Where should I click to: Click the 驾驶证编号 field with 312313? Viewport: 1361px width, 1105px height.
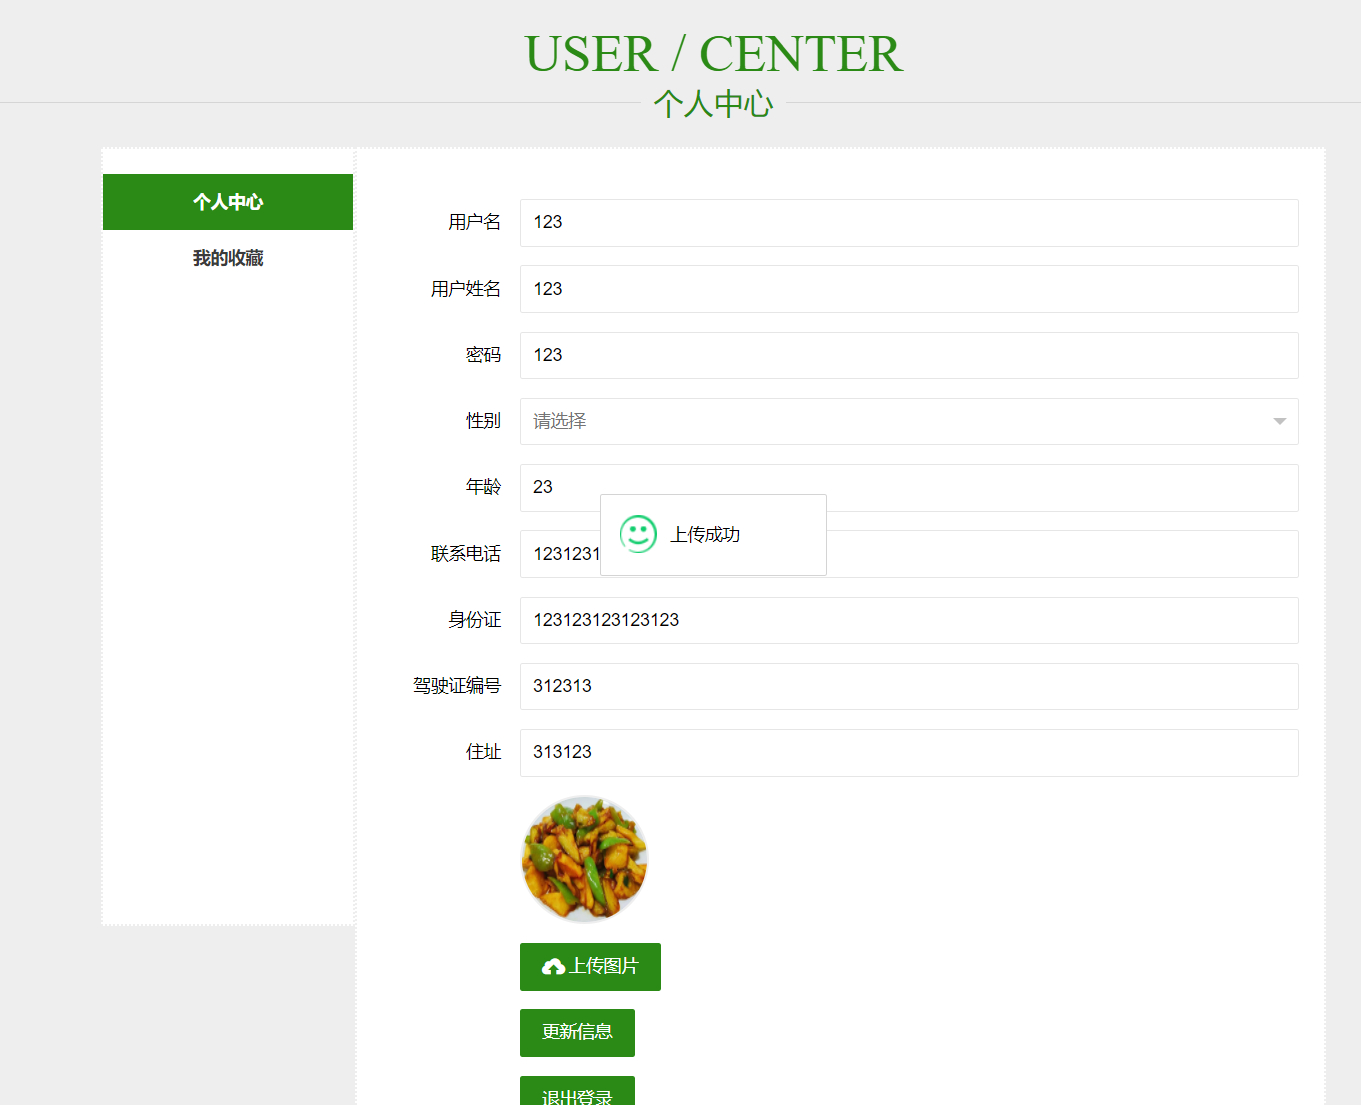[x=909, y=686]
